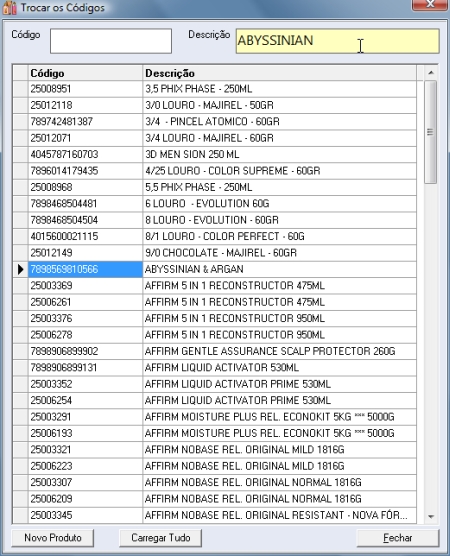The width and height of the screenshot is (450, 556).
Task: Click the Descrição field containing ABYSSINIAN
Action: tap(338, 41)
